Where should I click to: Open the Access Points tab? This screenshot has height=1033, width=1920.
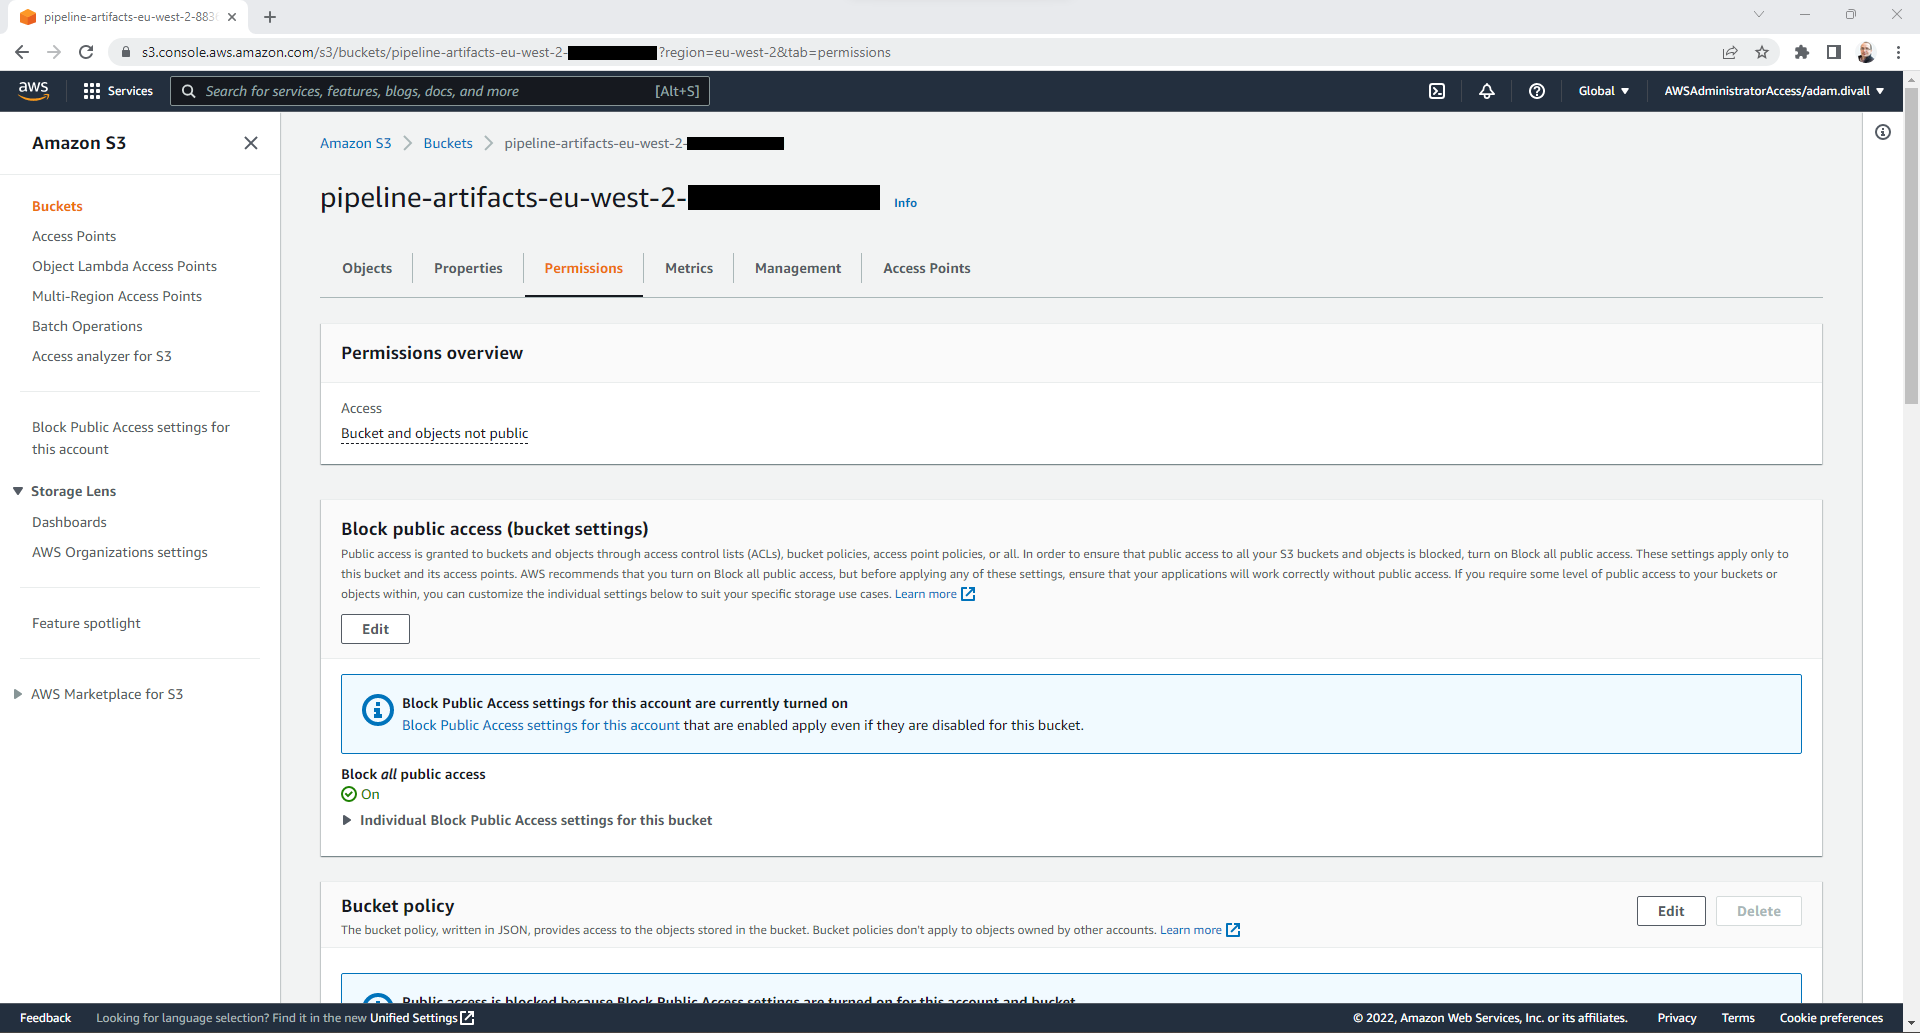927,268
